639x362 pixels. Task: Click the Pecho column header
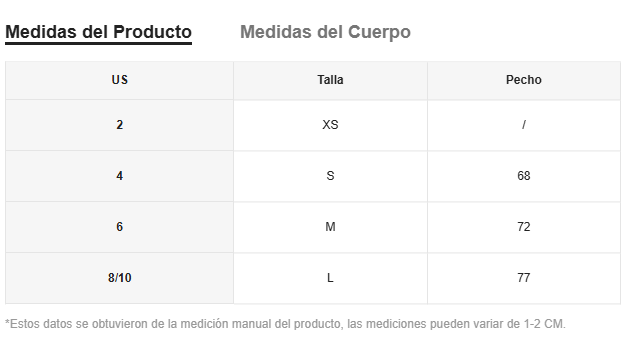click(524, 80)
